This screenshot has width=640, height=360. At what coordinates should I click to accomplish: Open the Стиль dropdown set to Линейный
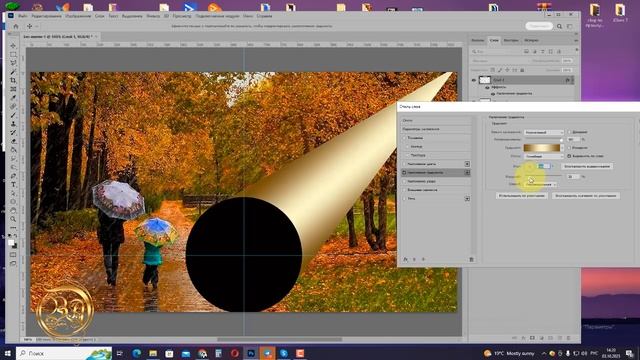tap(544, 156)
